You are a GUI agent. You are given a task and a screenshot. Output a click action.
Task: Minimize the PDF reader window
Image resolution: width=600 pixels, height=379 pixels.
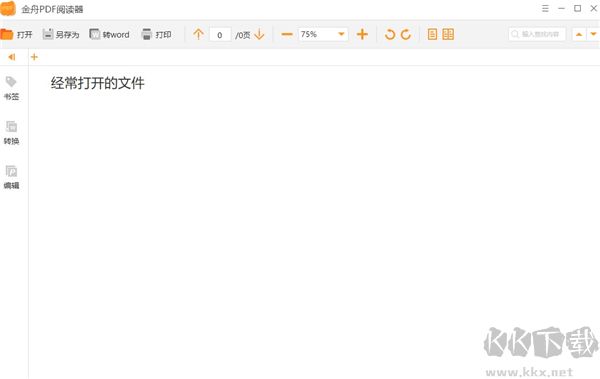tap(561, 8)
